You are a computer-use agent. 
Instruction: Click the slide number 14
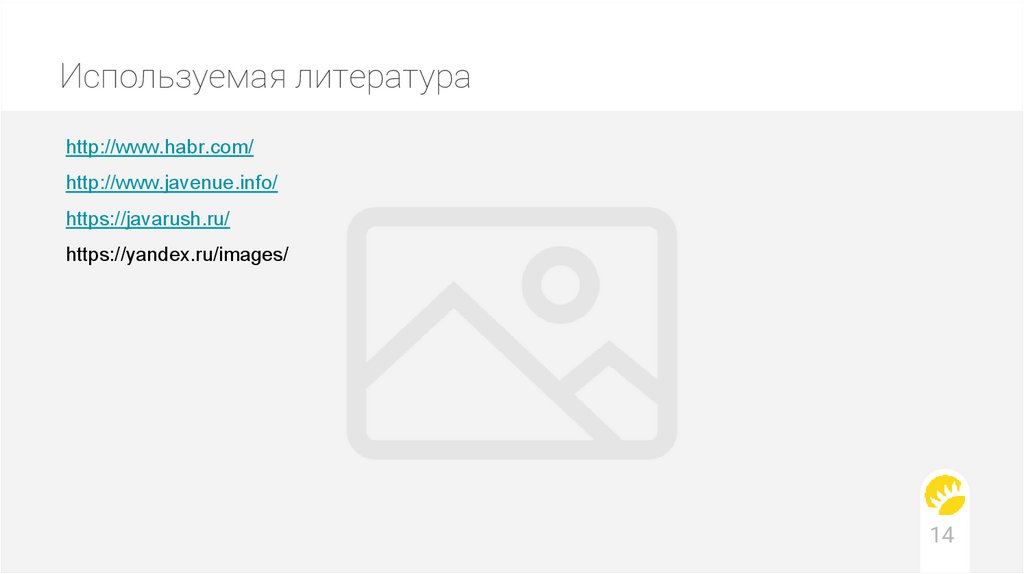coord(942,535)
